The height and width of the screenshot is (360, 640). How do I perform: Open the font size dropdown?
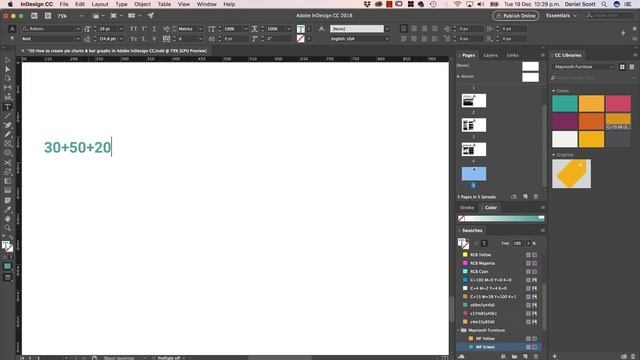(x=121, y=29)
